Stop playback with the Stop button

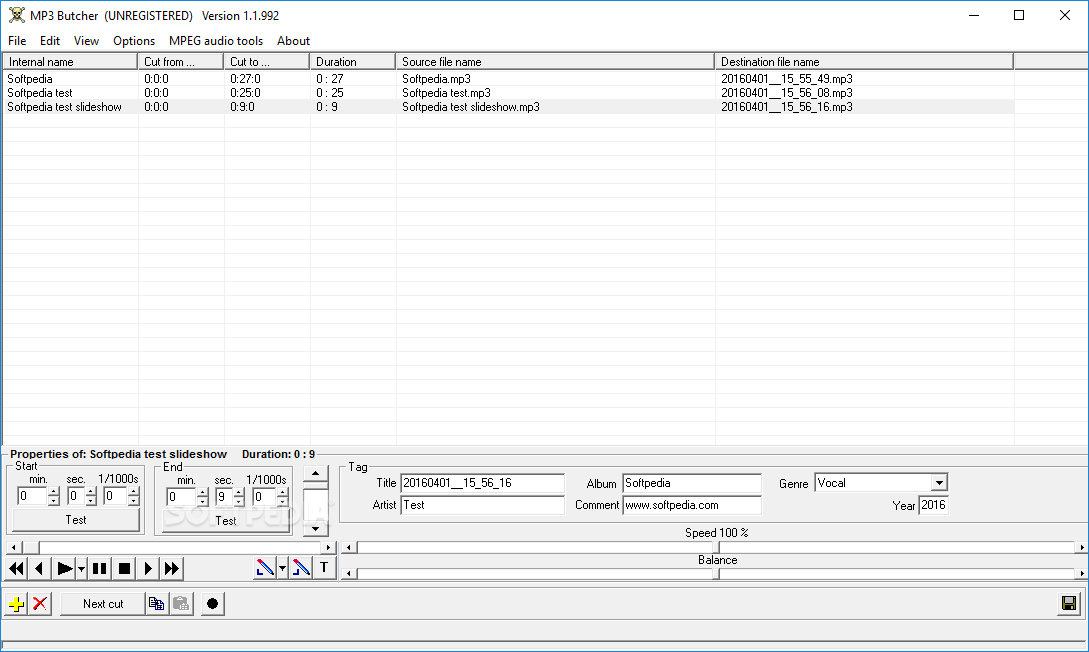click(124, 569)
